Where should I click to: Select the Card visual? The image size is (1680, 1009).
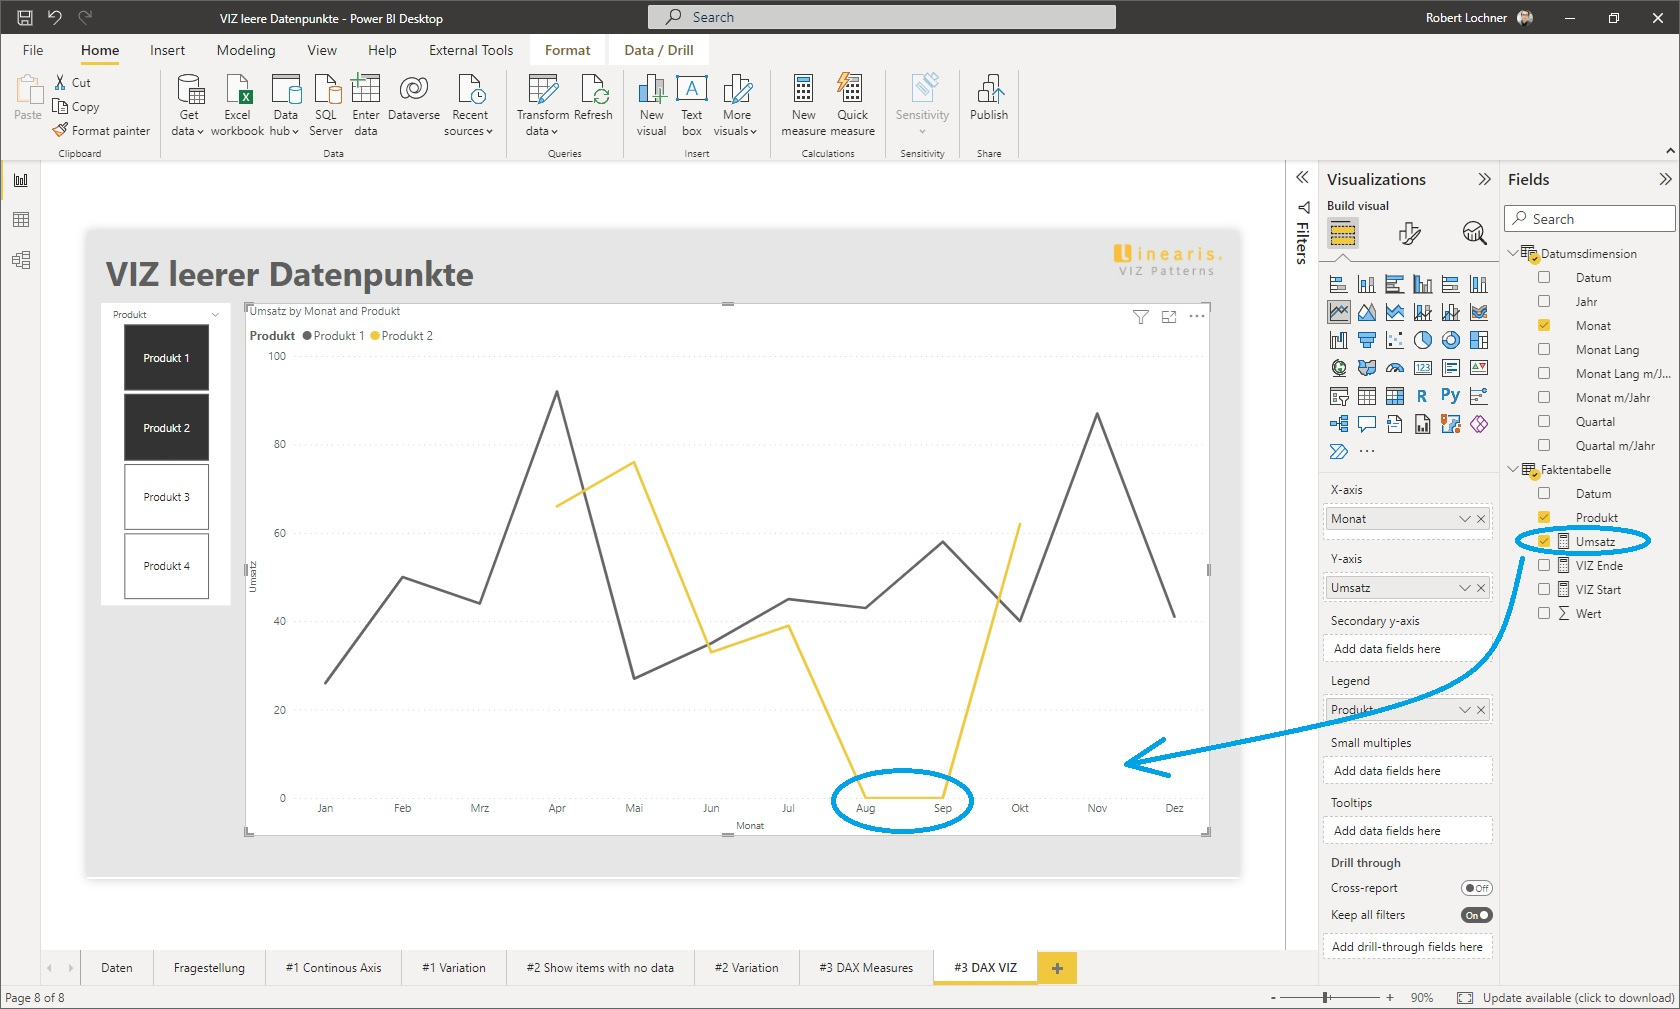(1423, 368)
